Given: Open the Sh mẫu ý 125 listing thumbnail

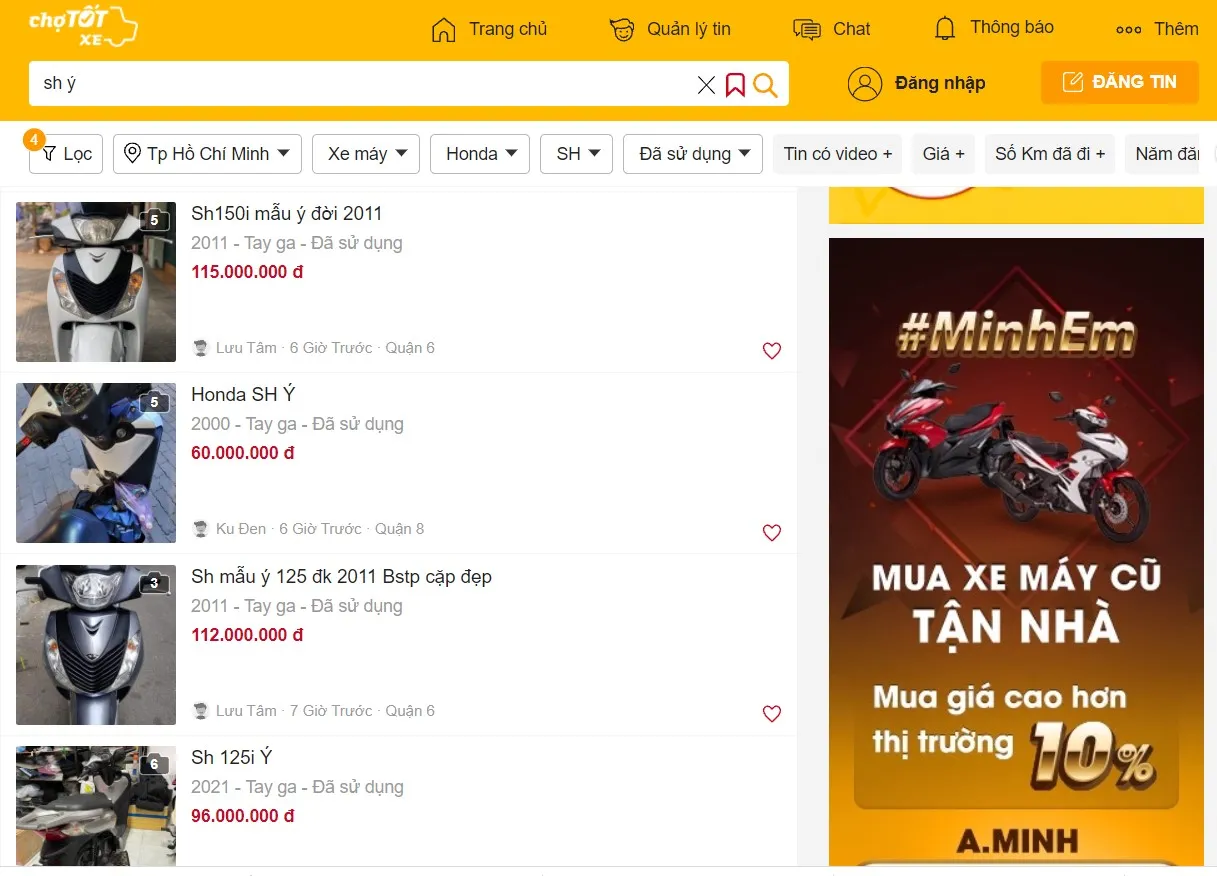Looking at the screenshot, I should click(x=95, y=645).
